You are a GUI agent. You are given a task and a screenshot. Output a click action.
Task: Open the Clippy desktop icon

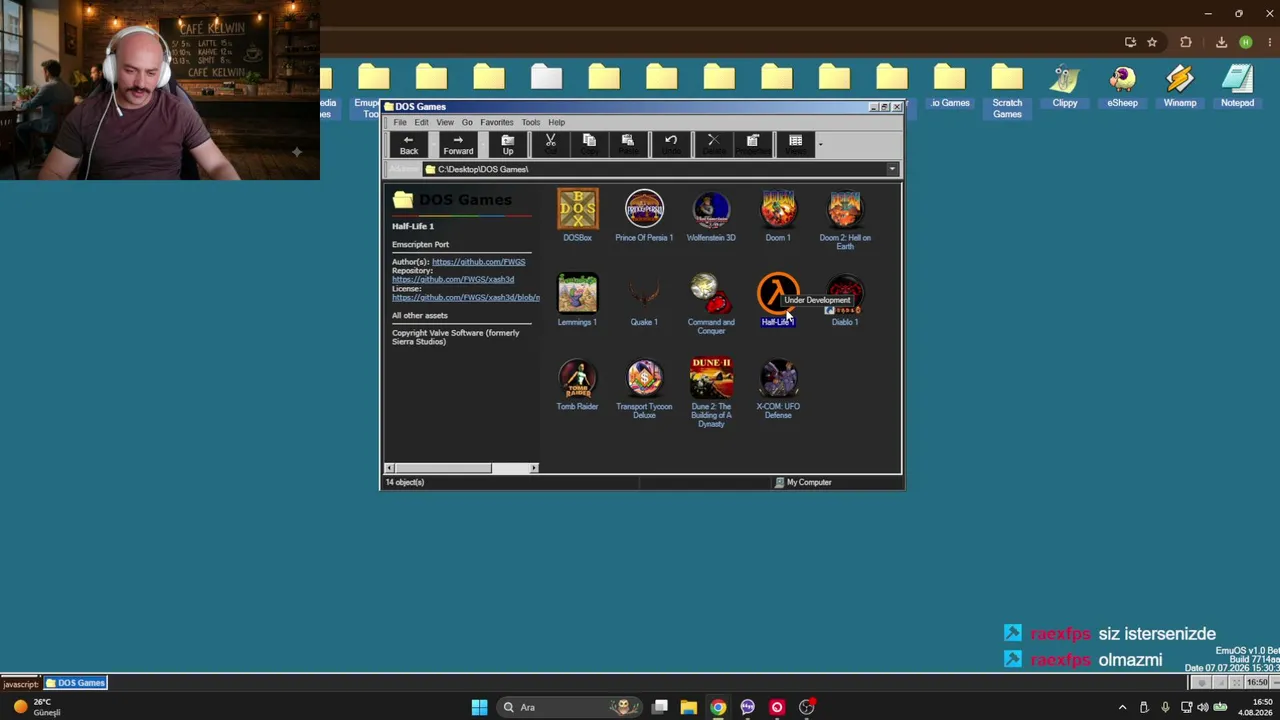1065,79
